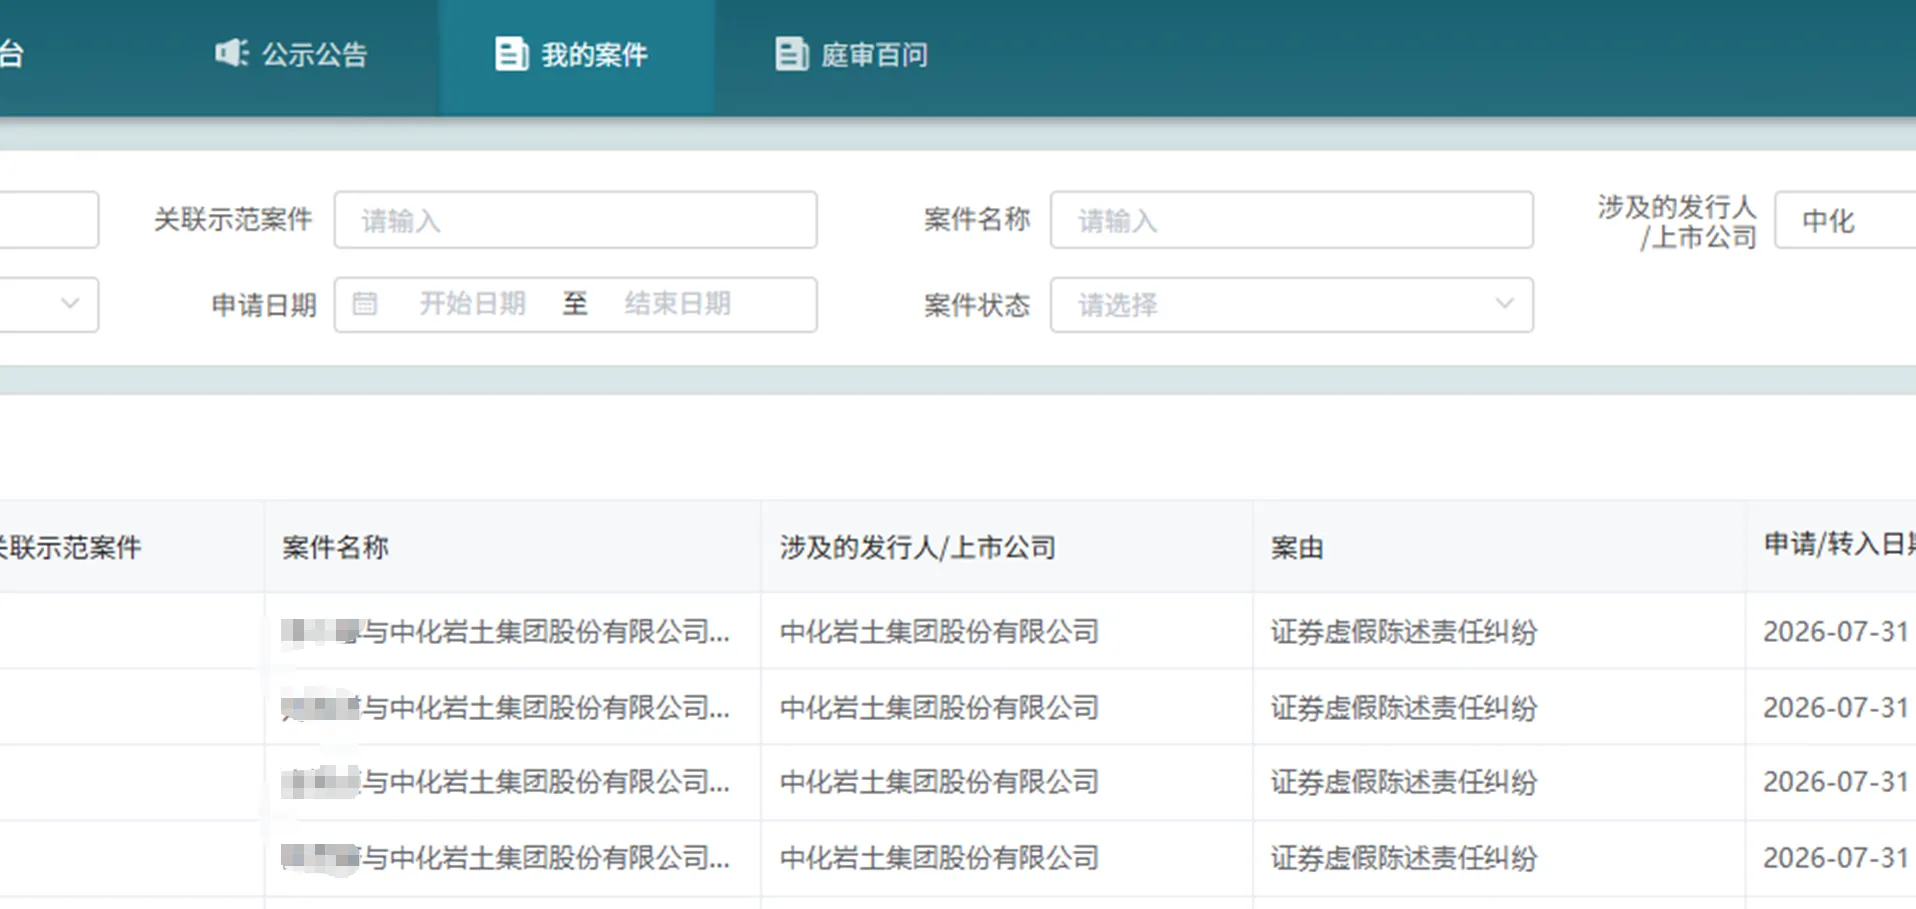Click the 申请日期 filter label
This screenshot has width=1916, height=909.
coord(264,305)
